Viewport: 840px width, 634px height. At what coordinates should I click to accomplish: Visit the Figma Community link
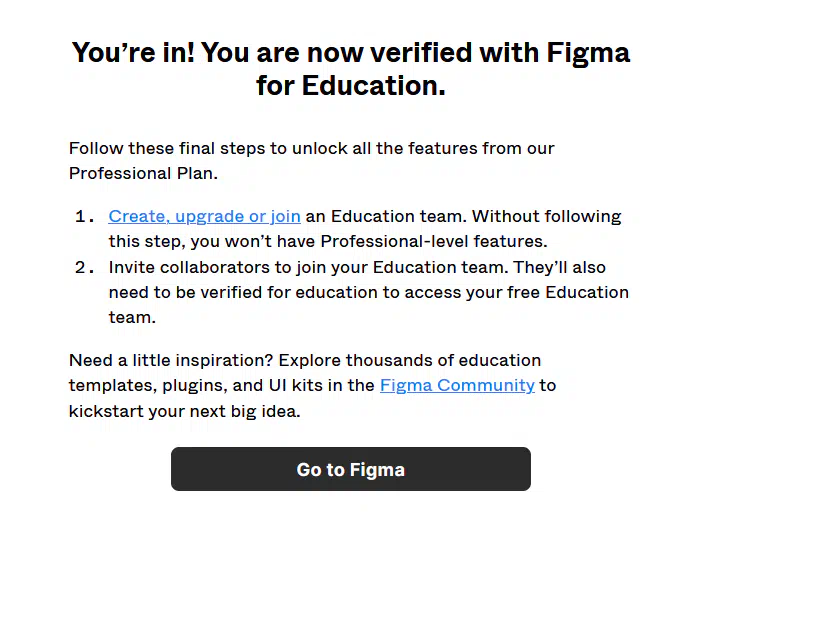coord(457,385)
